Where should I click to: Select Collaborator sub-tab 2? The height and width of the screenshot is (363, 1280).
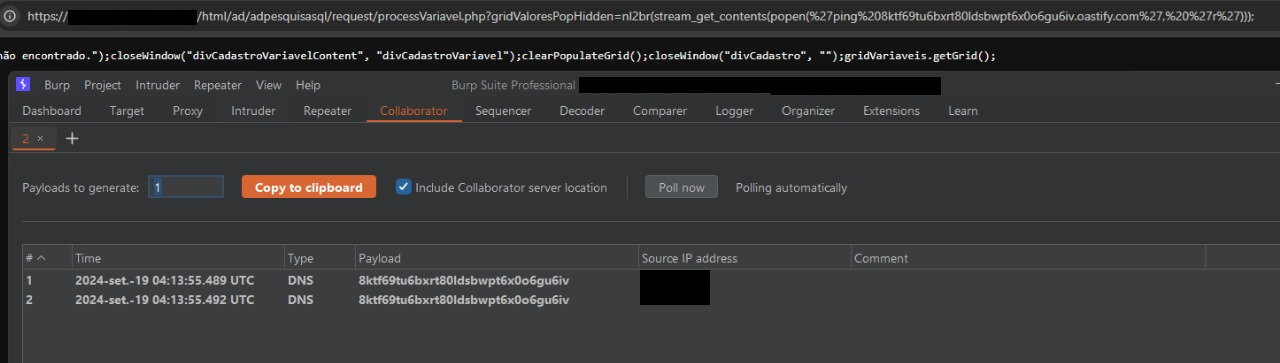click(x=26, y=139)
